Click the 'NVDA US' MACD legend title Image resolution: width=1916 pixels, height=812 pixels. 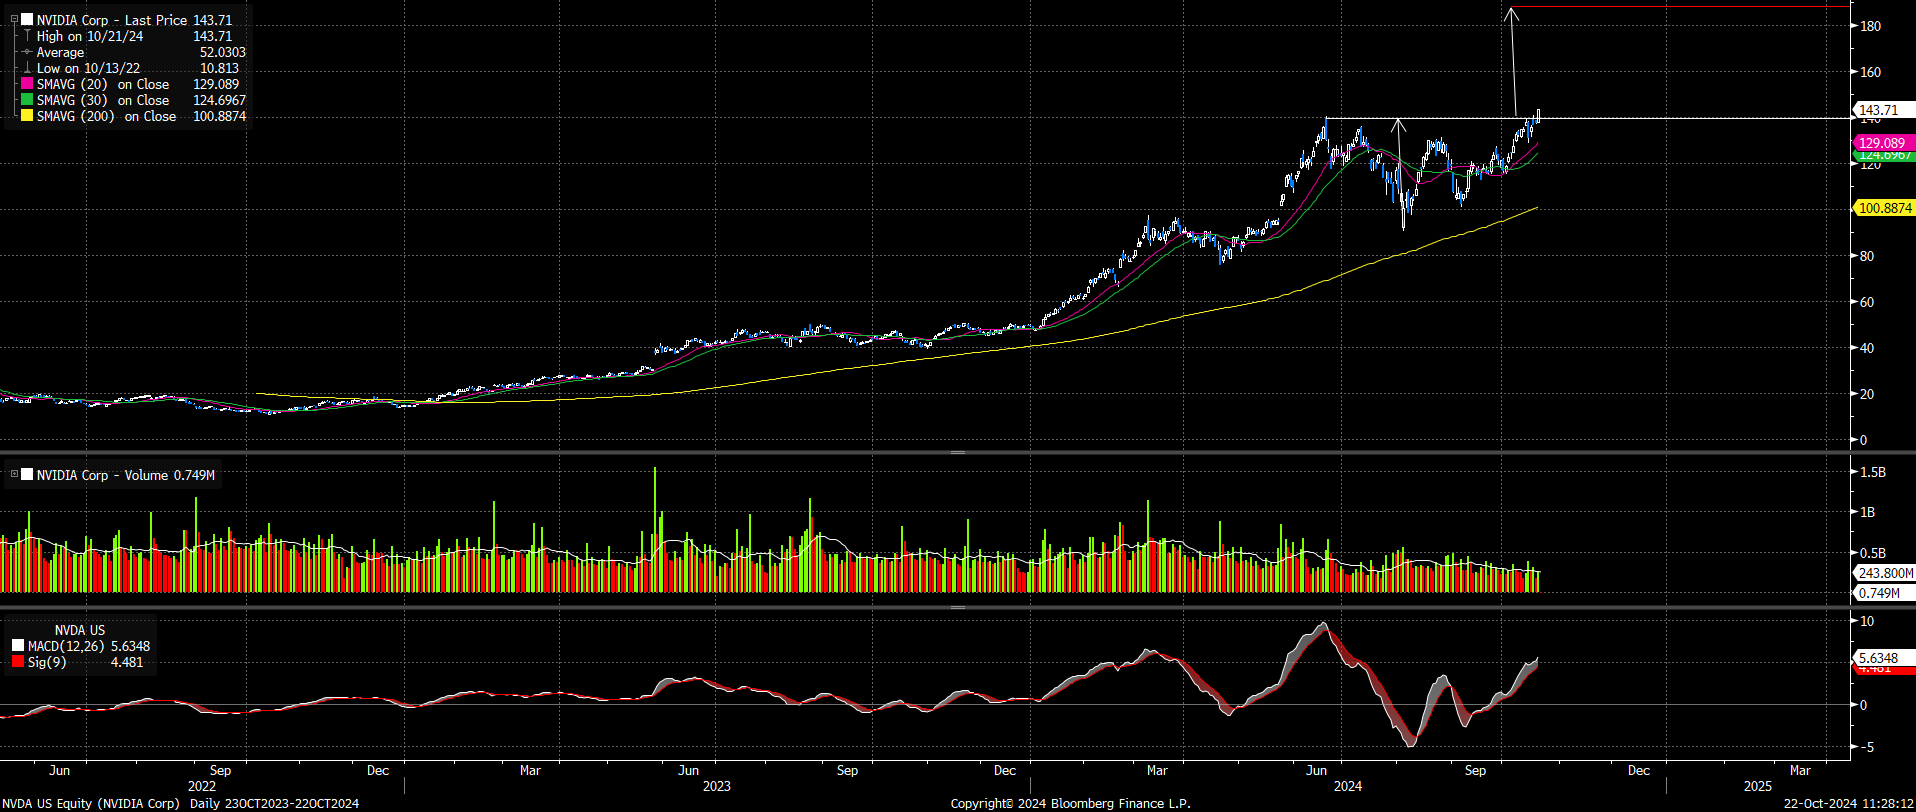(79, 630)
